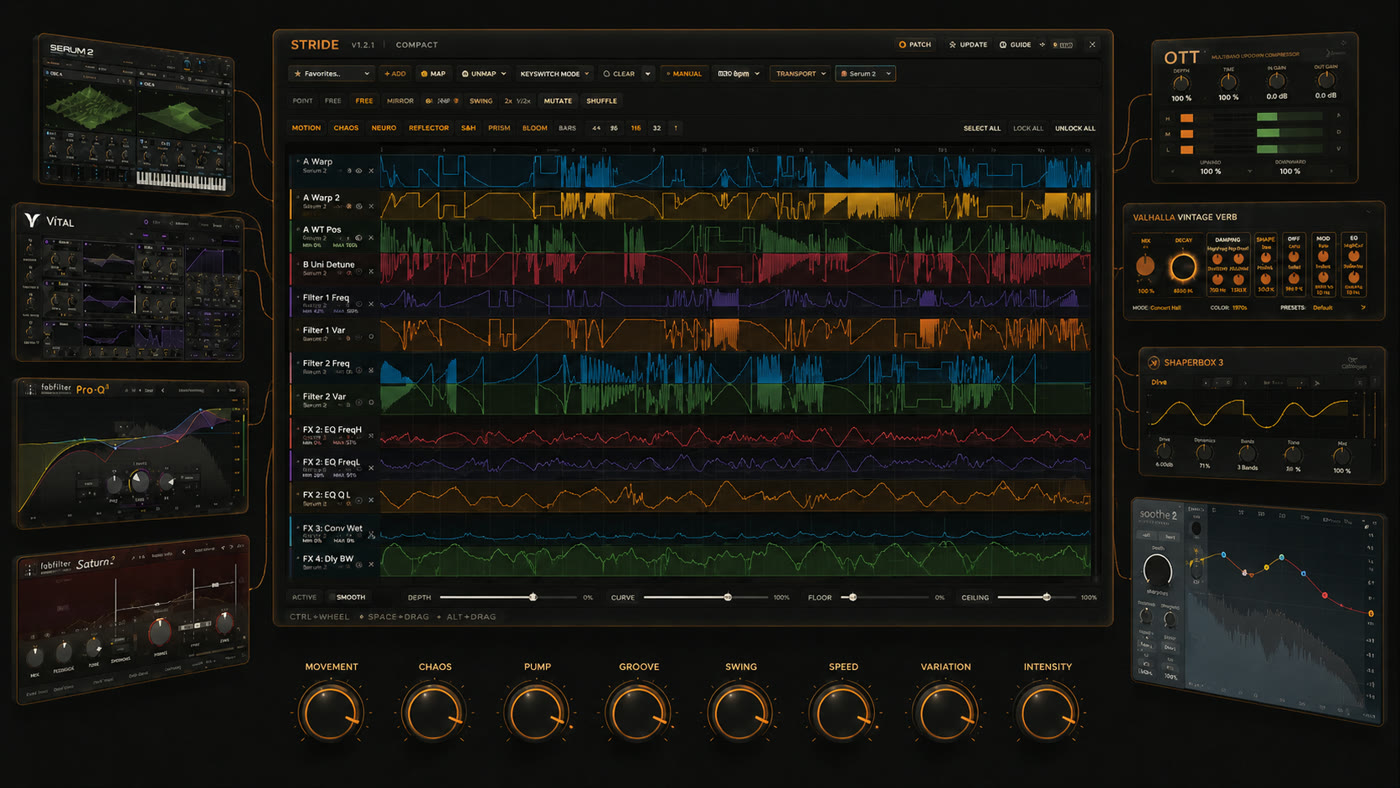
Task: Set bars length to 116
Action: pyautogui.click(x=636, y=128)
